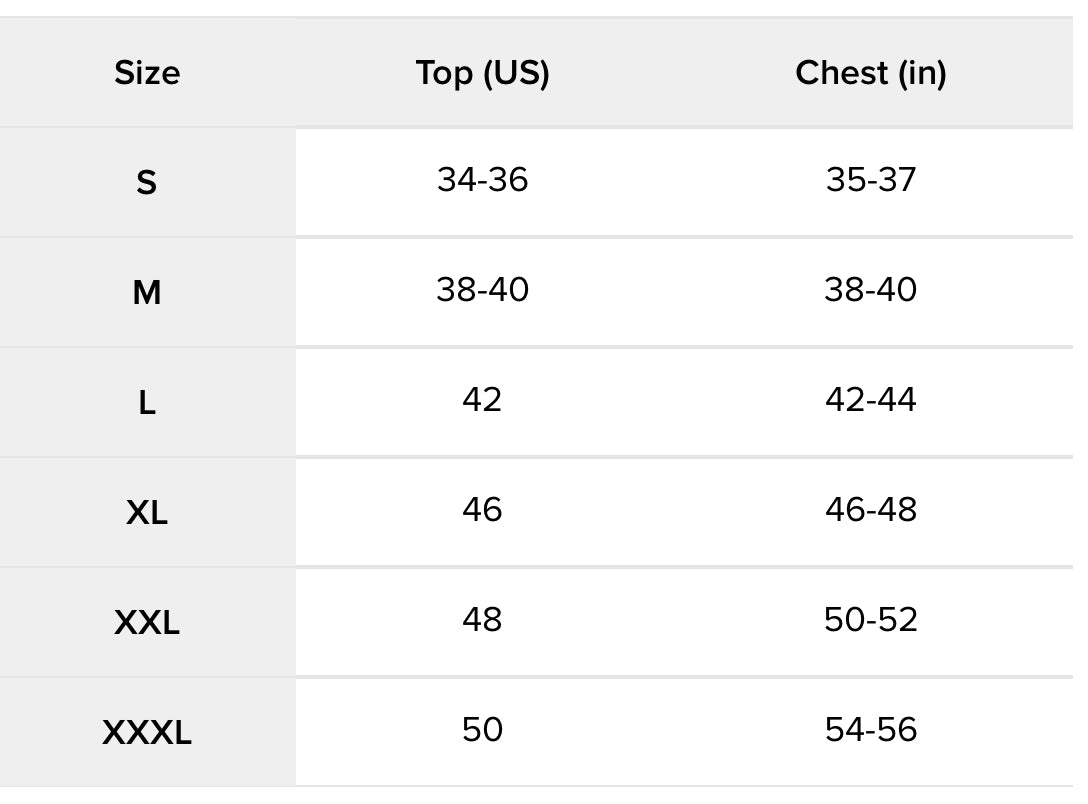The image size is (1088, 804).
Task: Choose the XL size row label
Action: (146, 513)
